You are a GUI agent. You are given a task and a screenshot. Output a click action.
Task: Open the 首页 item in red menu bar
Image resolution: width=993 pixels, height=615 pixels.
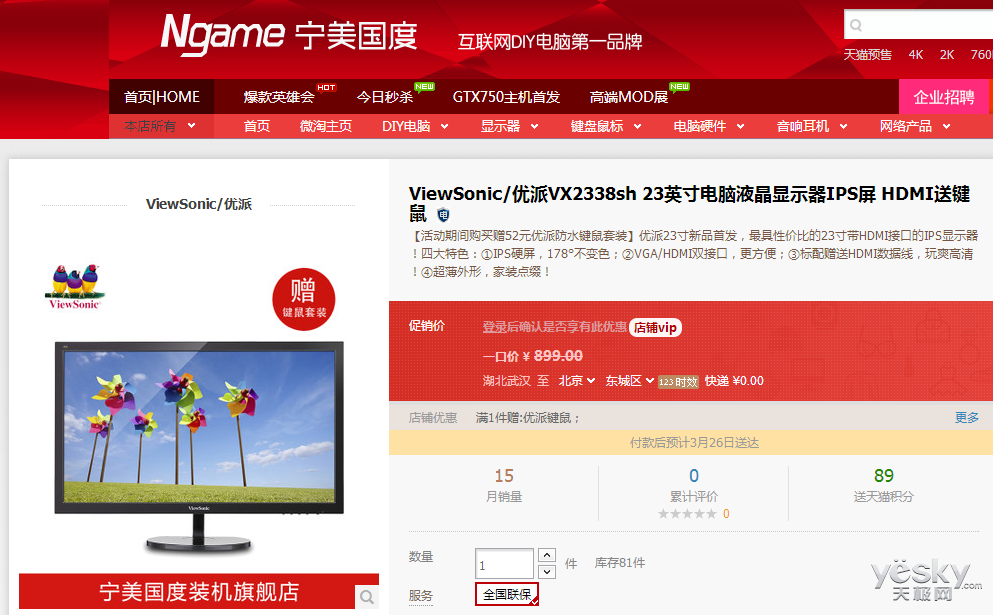click(x=256, y=126)
